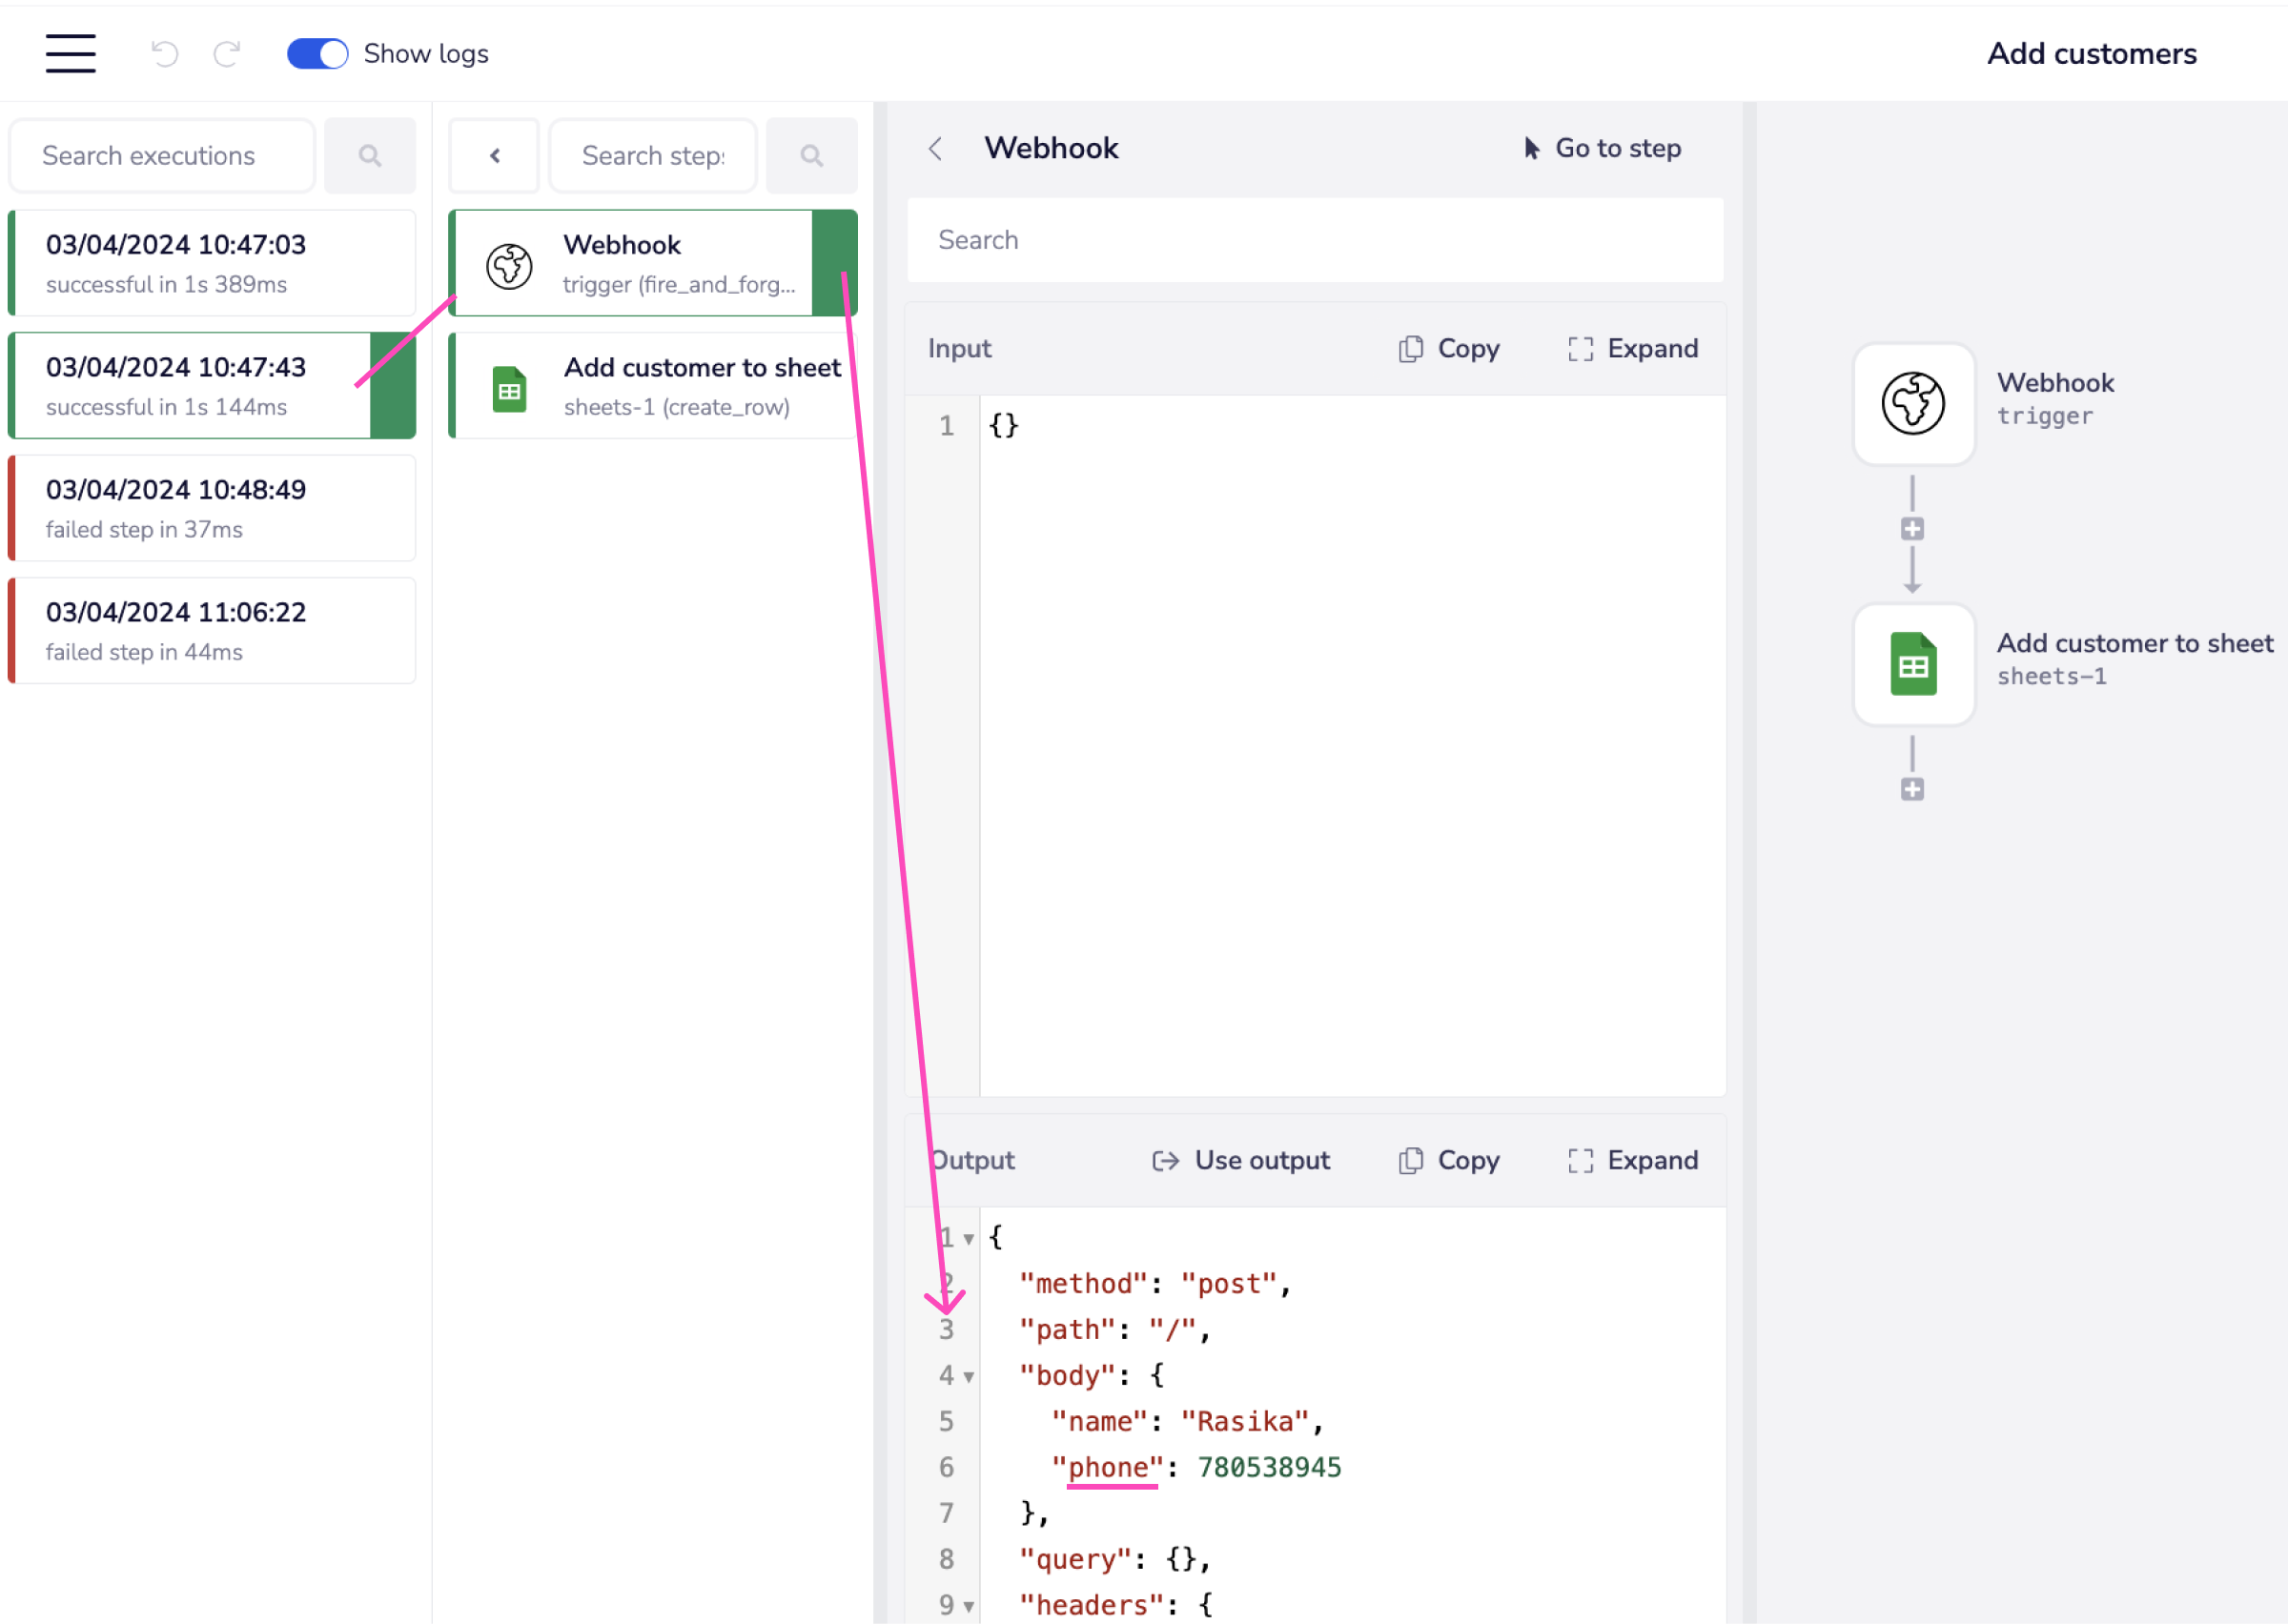Add a step after Add customer to sheet
The width and height of the screenshot is (2288, 1624).
tap(1912, 789)
